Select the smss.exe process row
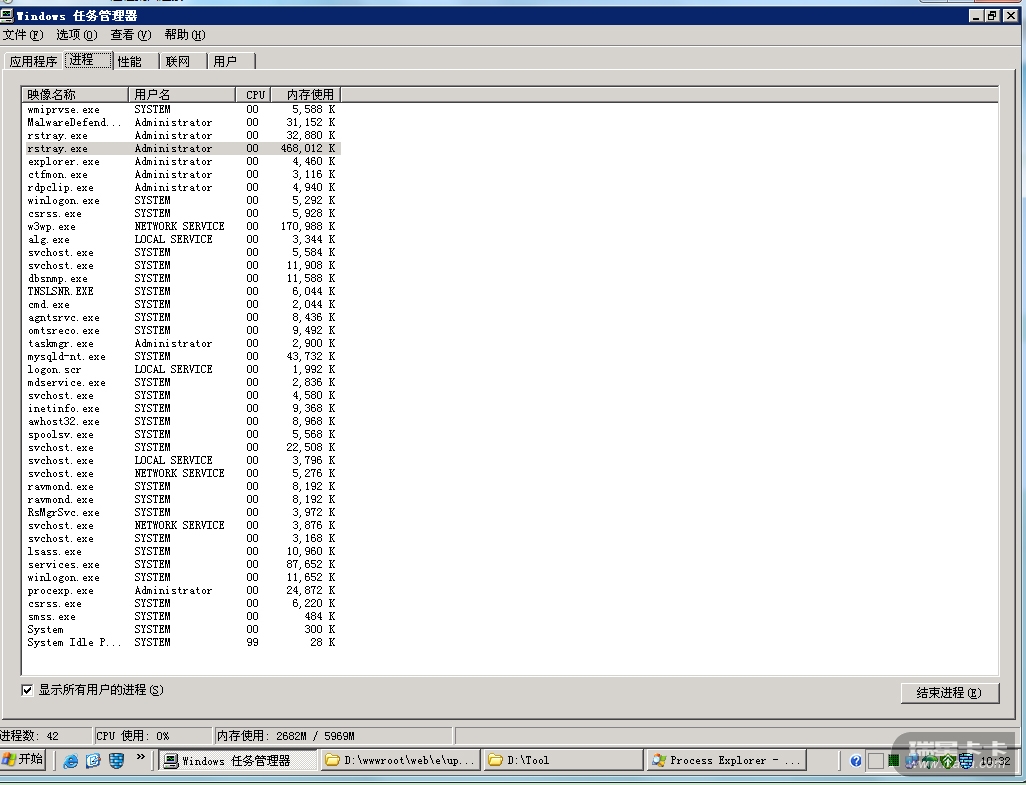 tap(181, 617)
